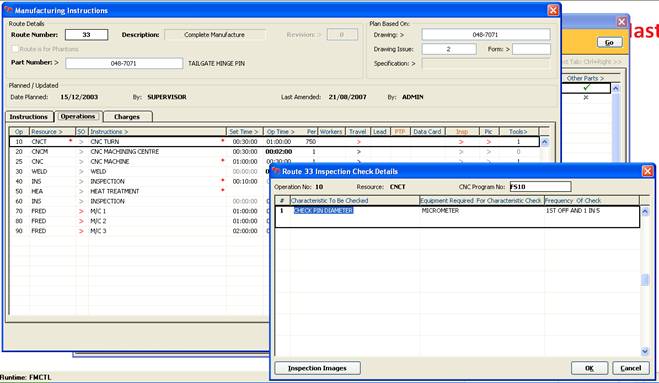Click the X mark in Other Parts list
The image size is (659, 383).
[586, 98]
